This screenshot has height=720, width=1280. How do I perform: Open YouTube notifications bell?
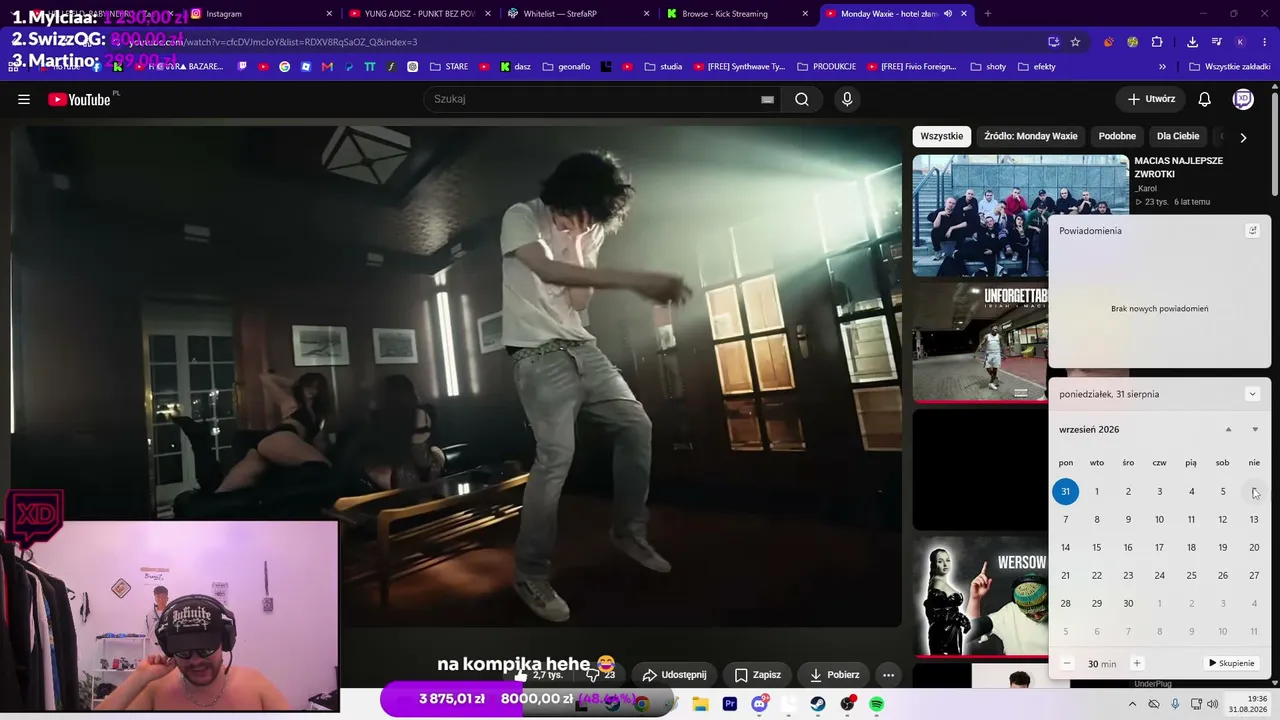click(x=1205, y=99)
